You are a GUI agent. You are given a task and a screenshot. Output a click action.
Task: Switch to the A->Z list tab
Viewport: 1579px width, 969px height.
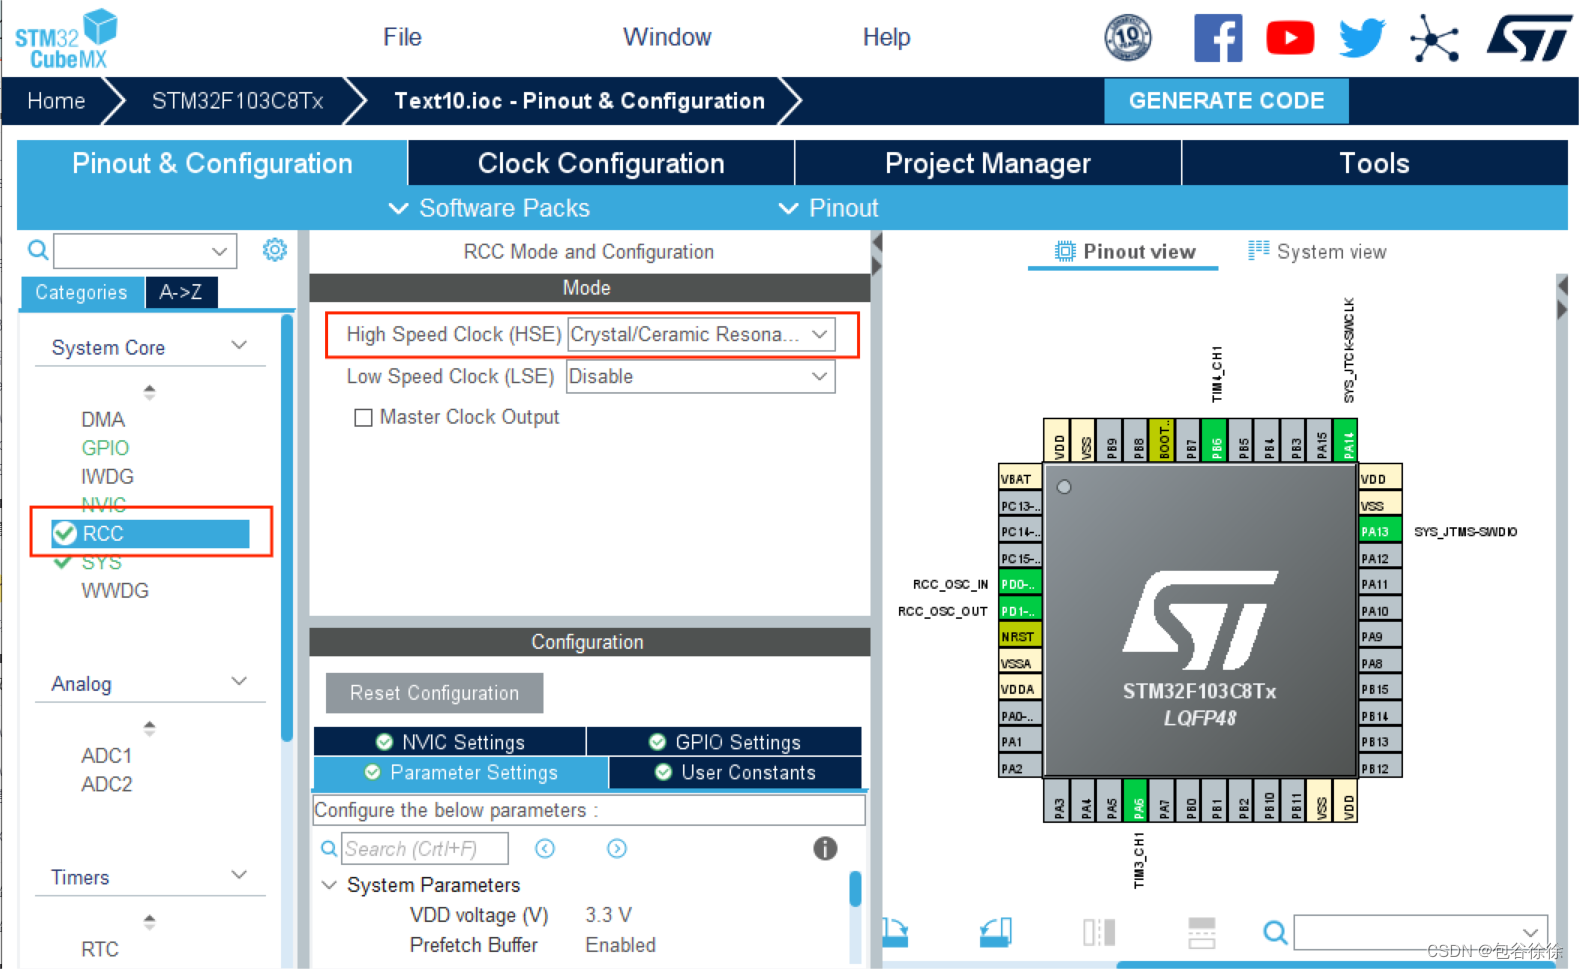181,292
